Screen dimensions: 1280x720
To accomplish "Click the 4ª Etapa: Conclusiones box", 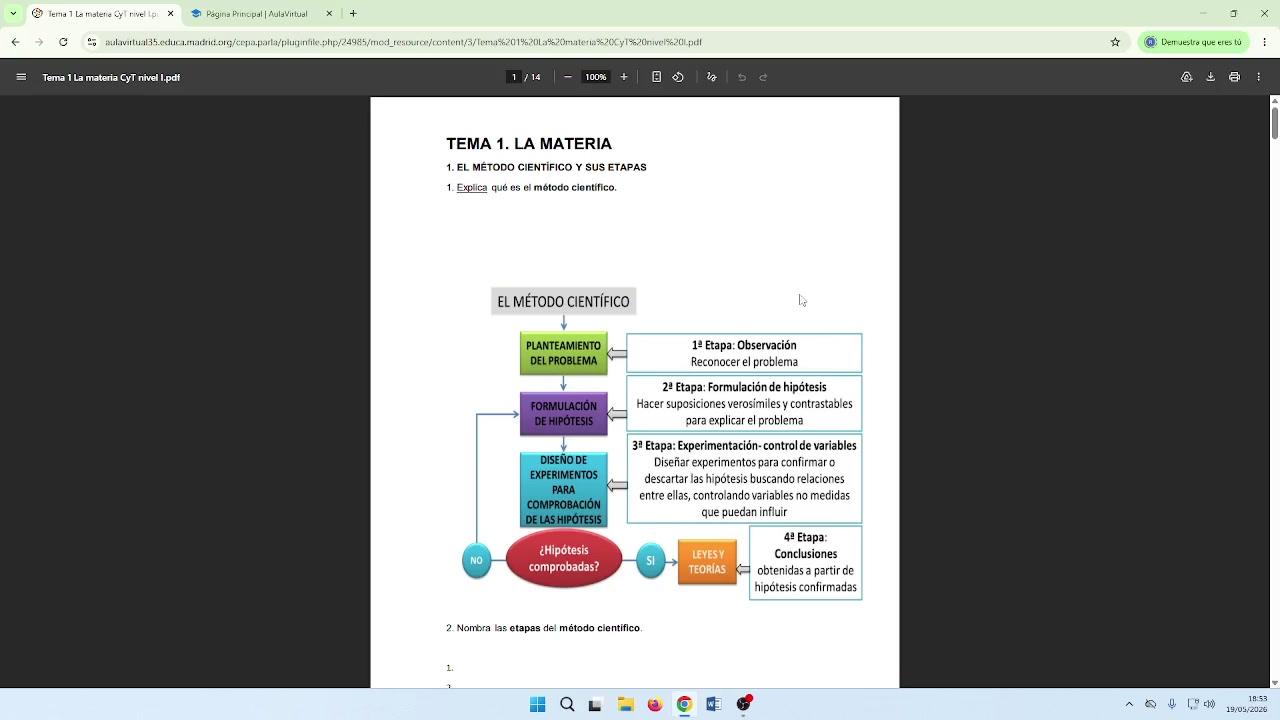I will [805, 563].
